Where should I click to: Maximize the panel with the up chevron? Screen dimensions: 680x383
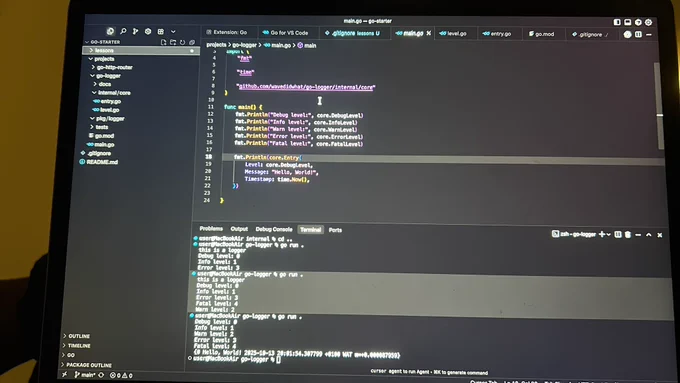point(649,235)
